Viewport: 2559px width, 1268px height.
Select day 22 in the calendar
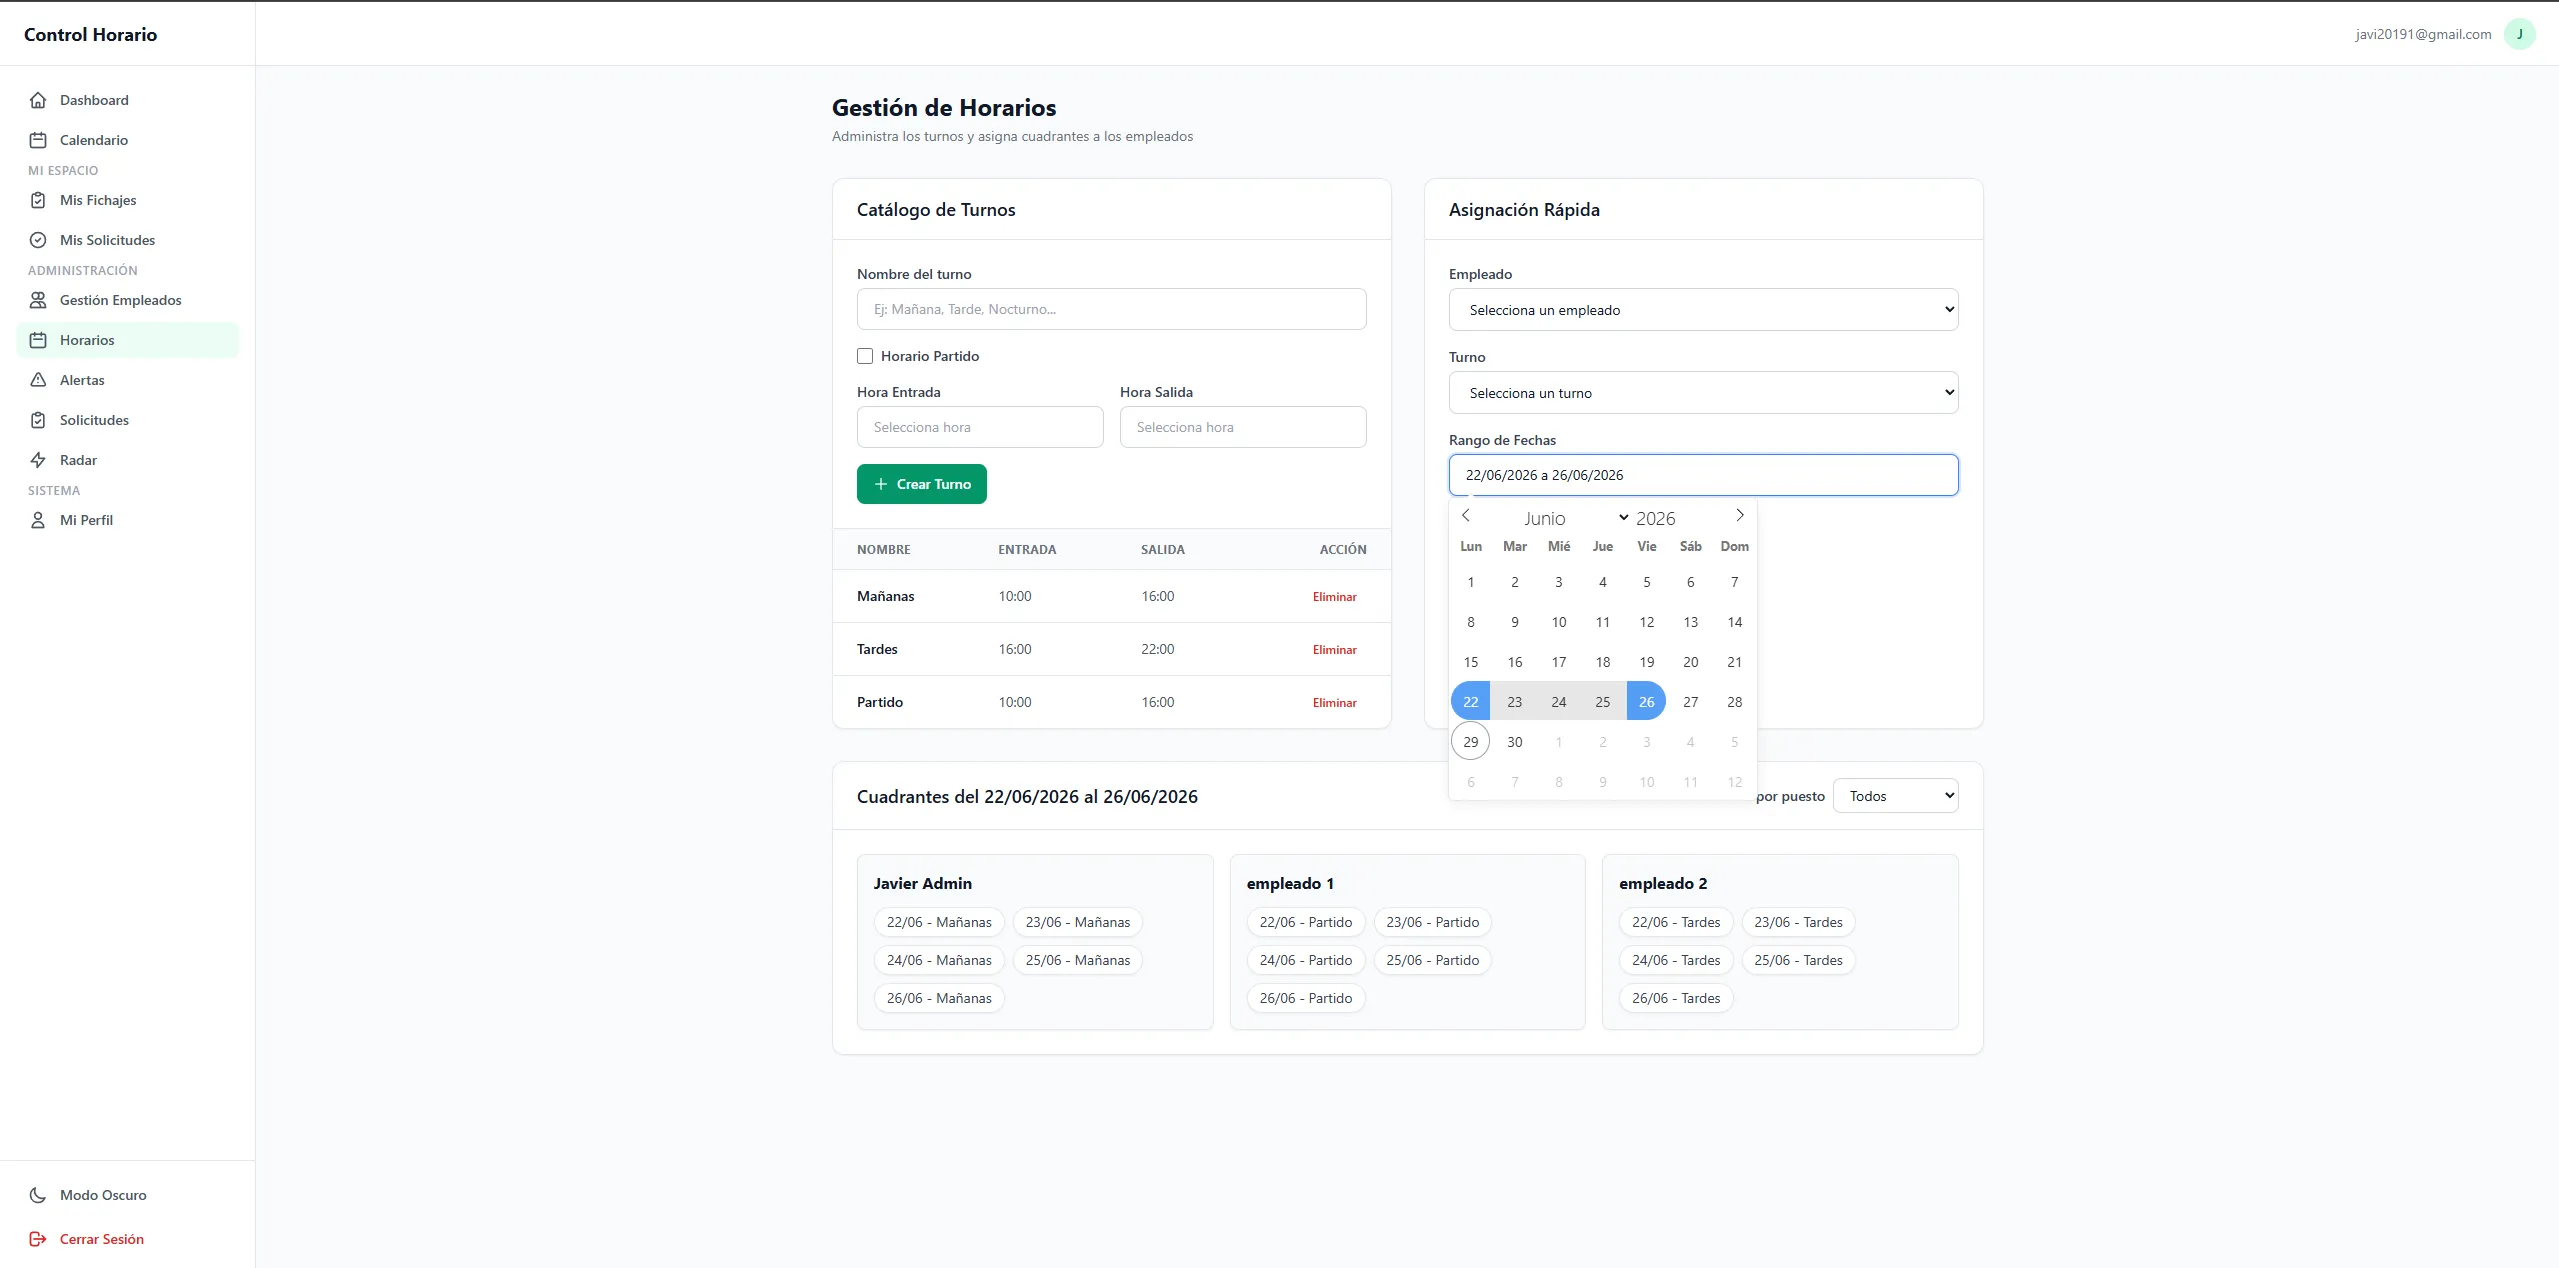pos(1471,702)
